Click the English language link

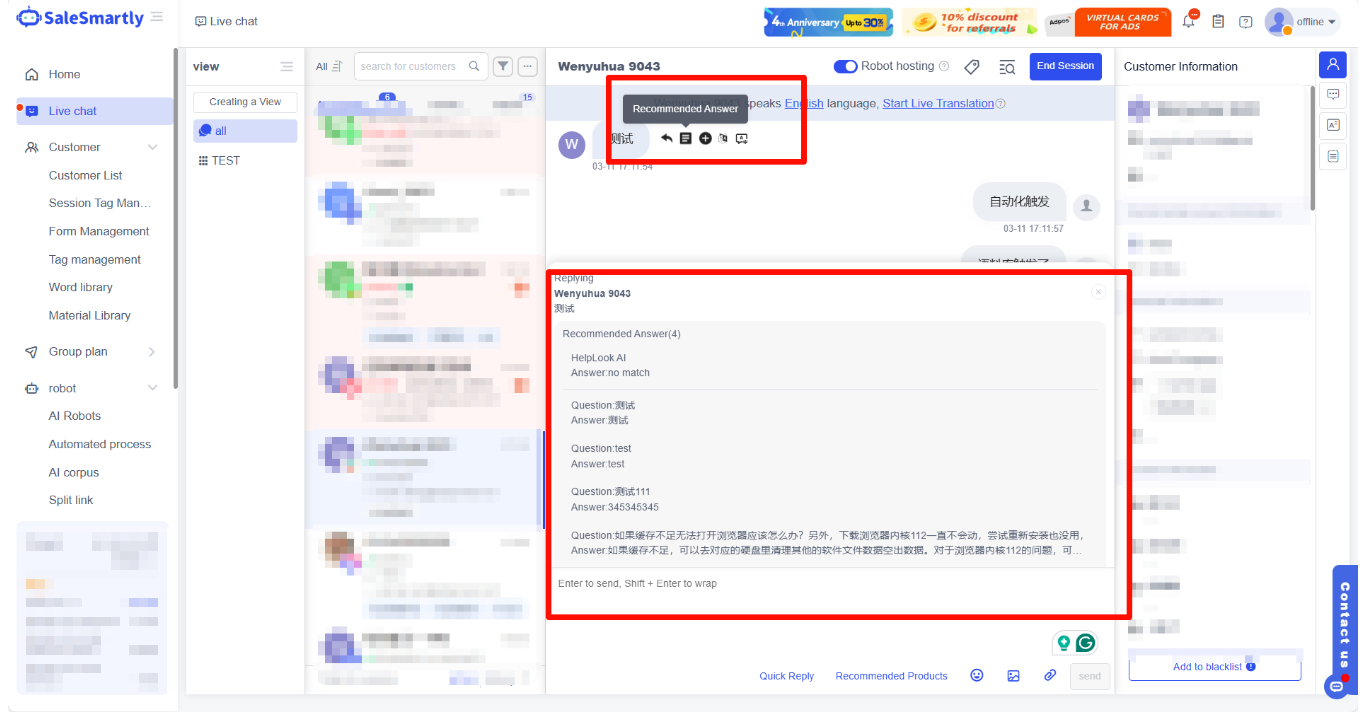804,103
